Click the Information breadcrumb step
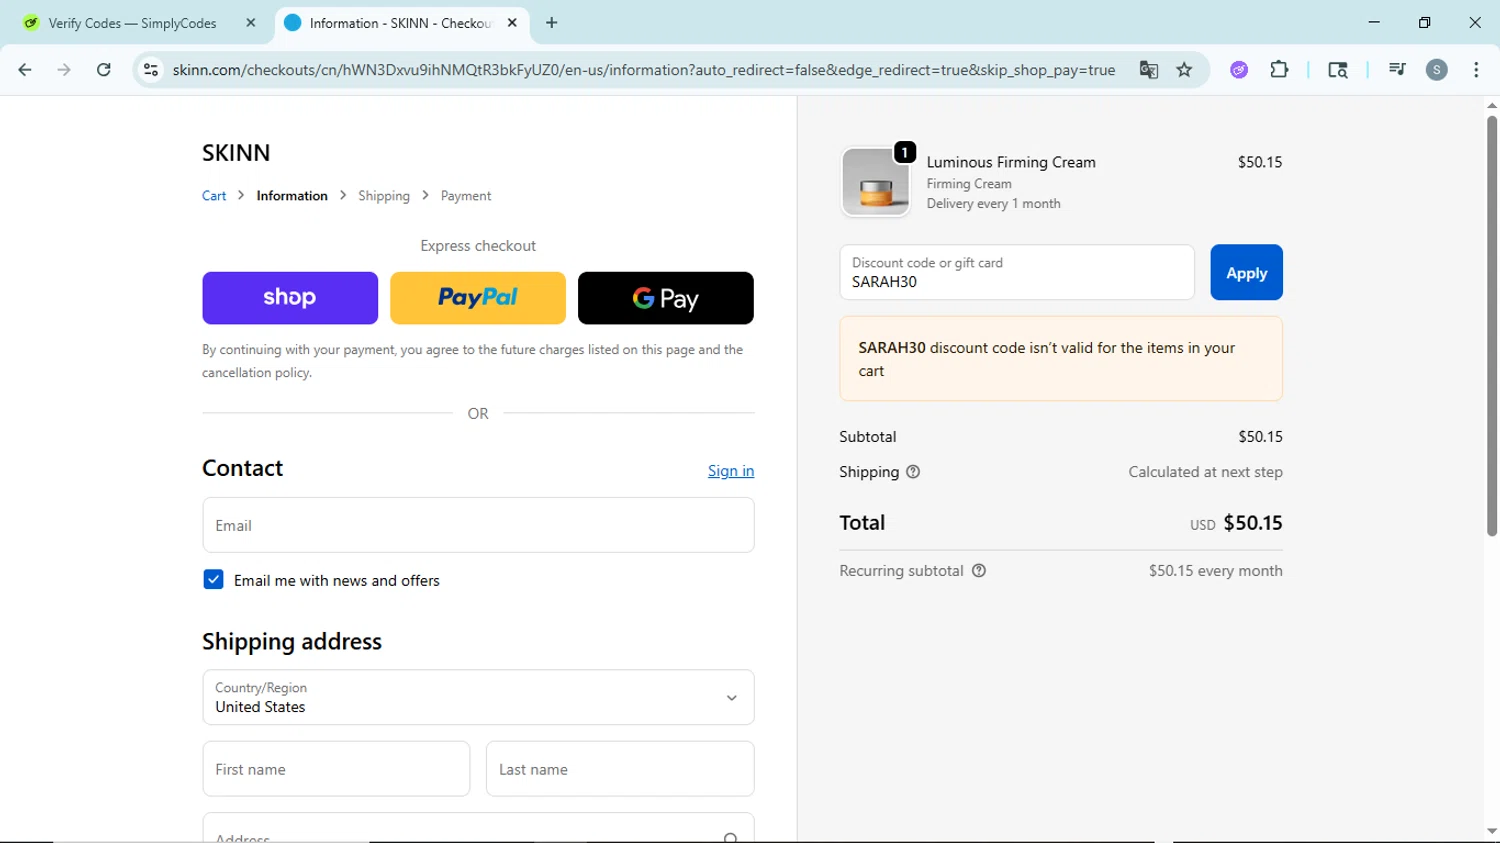 [292, 196]
